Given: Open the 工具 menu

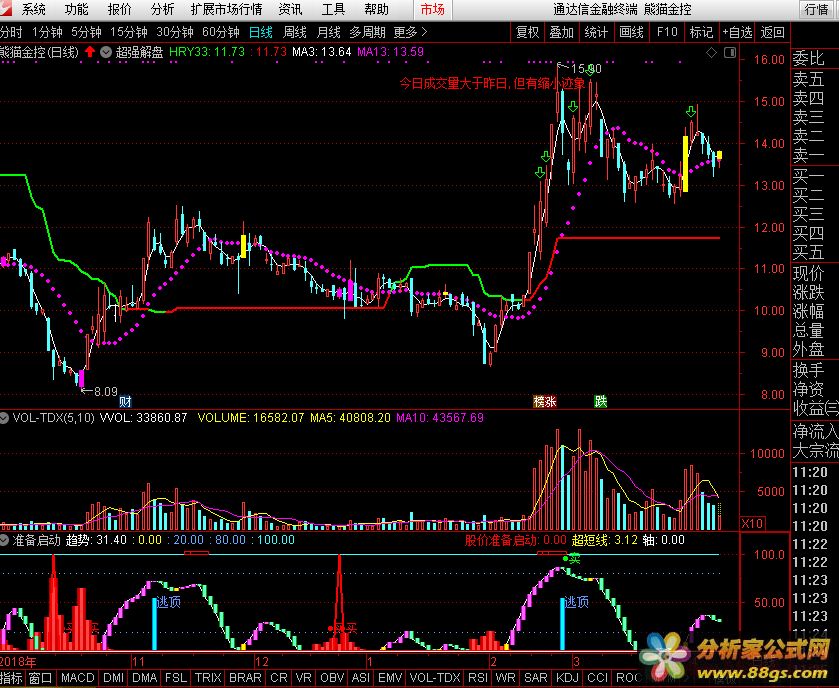Looking at the screenshot, I should [333, 9].
